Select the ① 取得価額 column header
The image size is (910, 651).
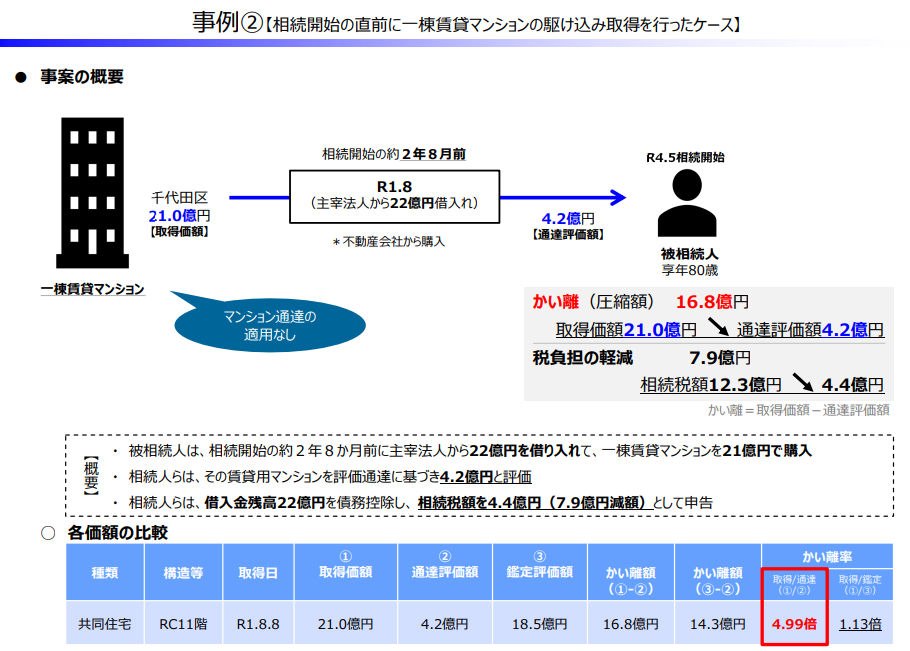pos(345,572)
